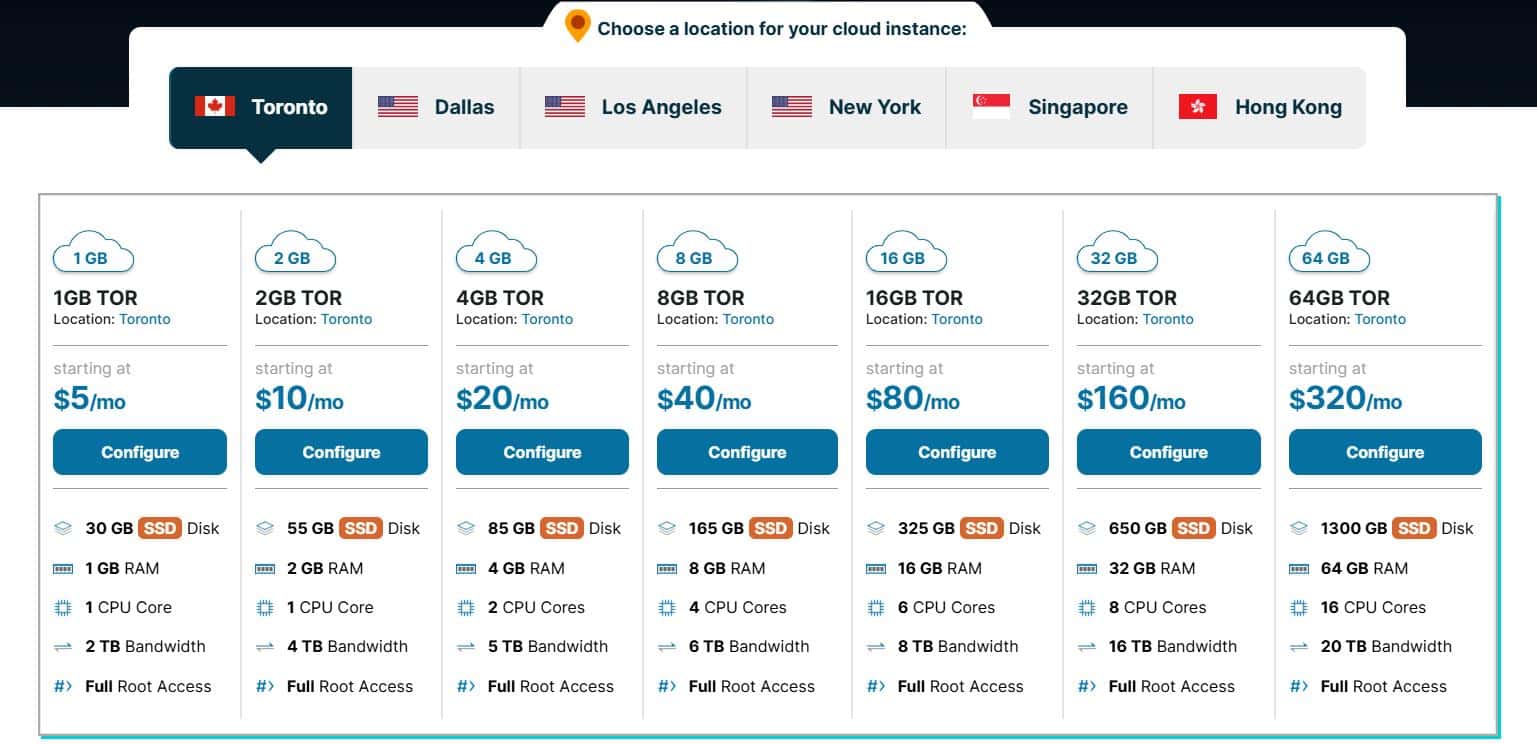
Task: Configure the $40/mo 8GB TOR plan
Action: 747,452
